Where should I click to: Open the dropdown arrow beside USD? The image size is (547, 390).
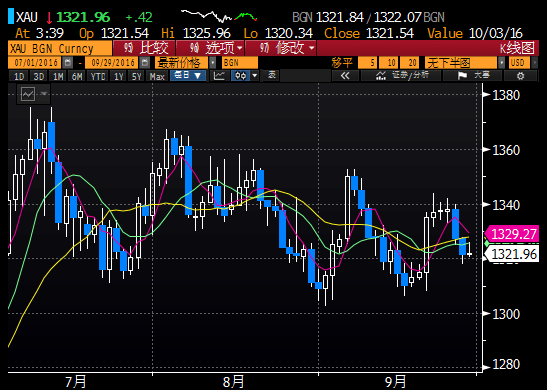coord(534,63)
